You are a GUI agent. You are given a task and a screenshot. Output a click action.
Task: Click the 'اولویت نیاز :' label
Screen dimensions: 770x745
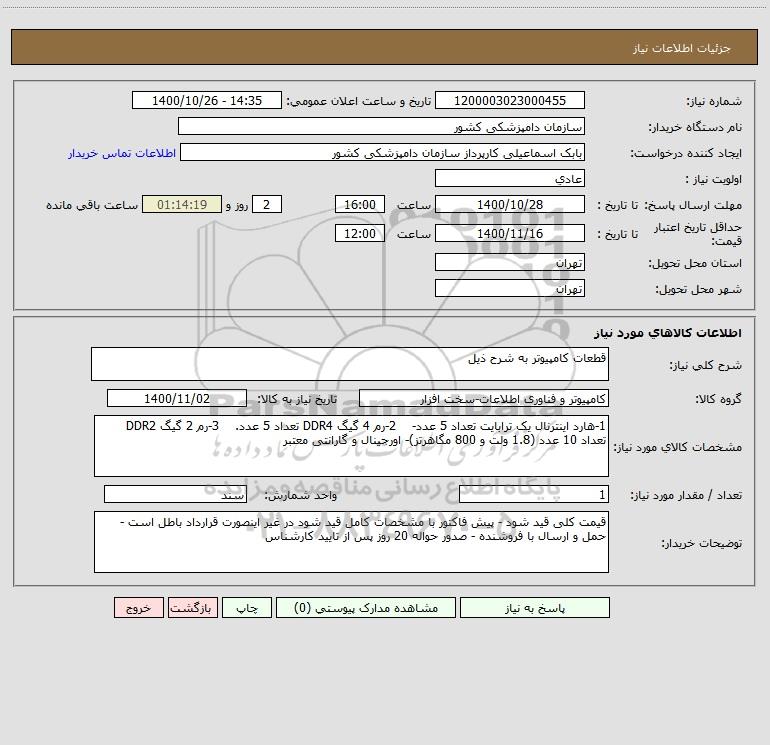click(x=714, y=179)
